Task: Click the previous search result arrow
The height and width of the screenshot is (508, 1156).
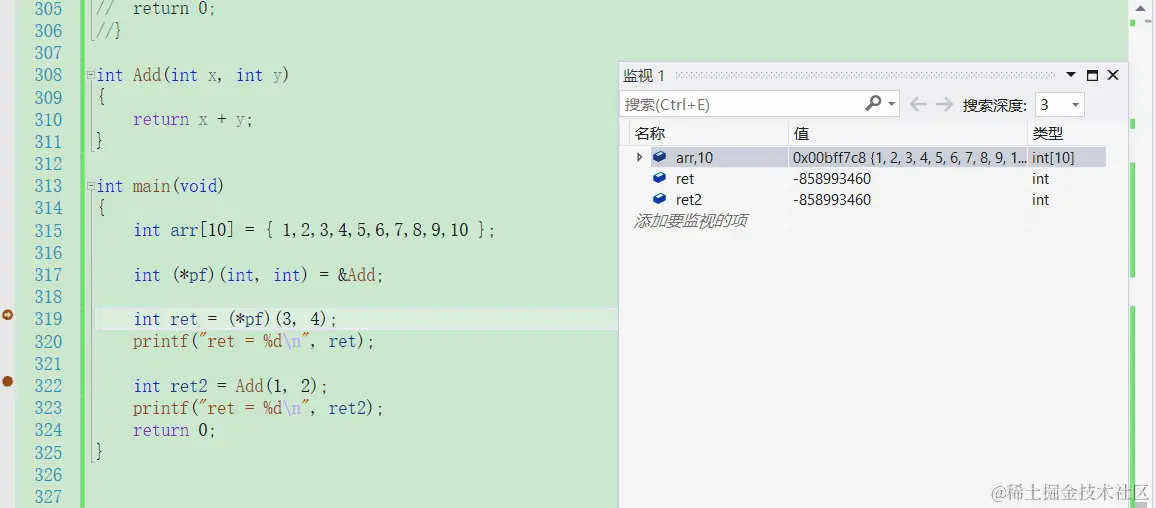Action: (918, 104)
